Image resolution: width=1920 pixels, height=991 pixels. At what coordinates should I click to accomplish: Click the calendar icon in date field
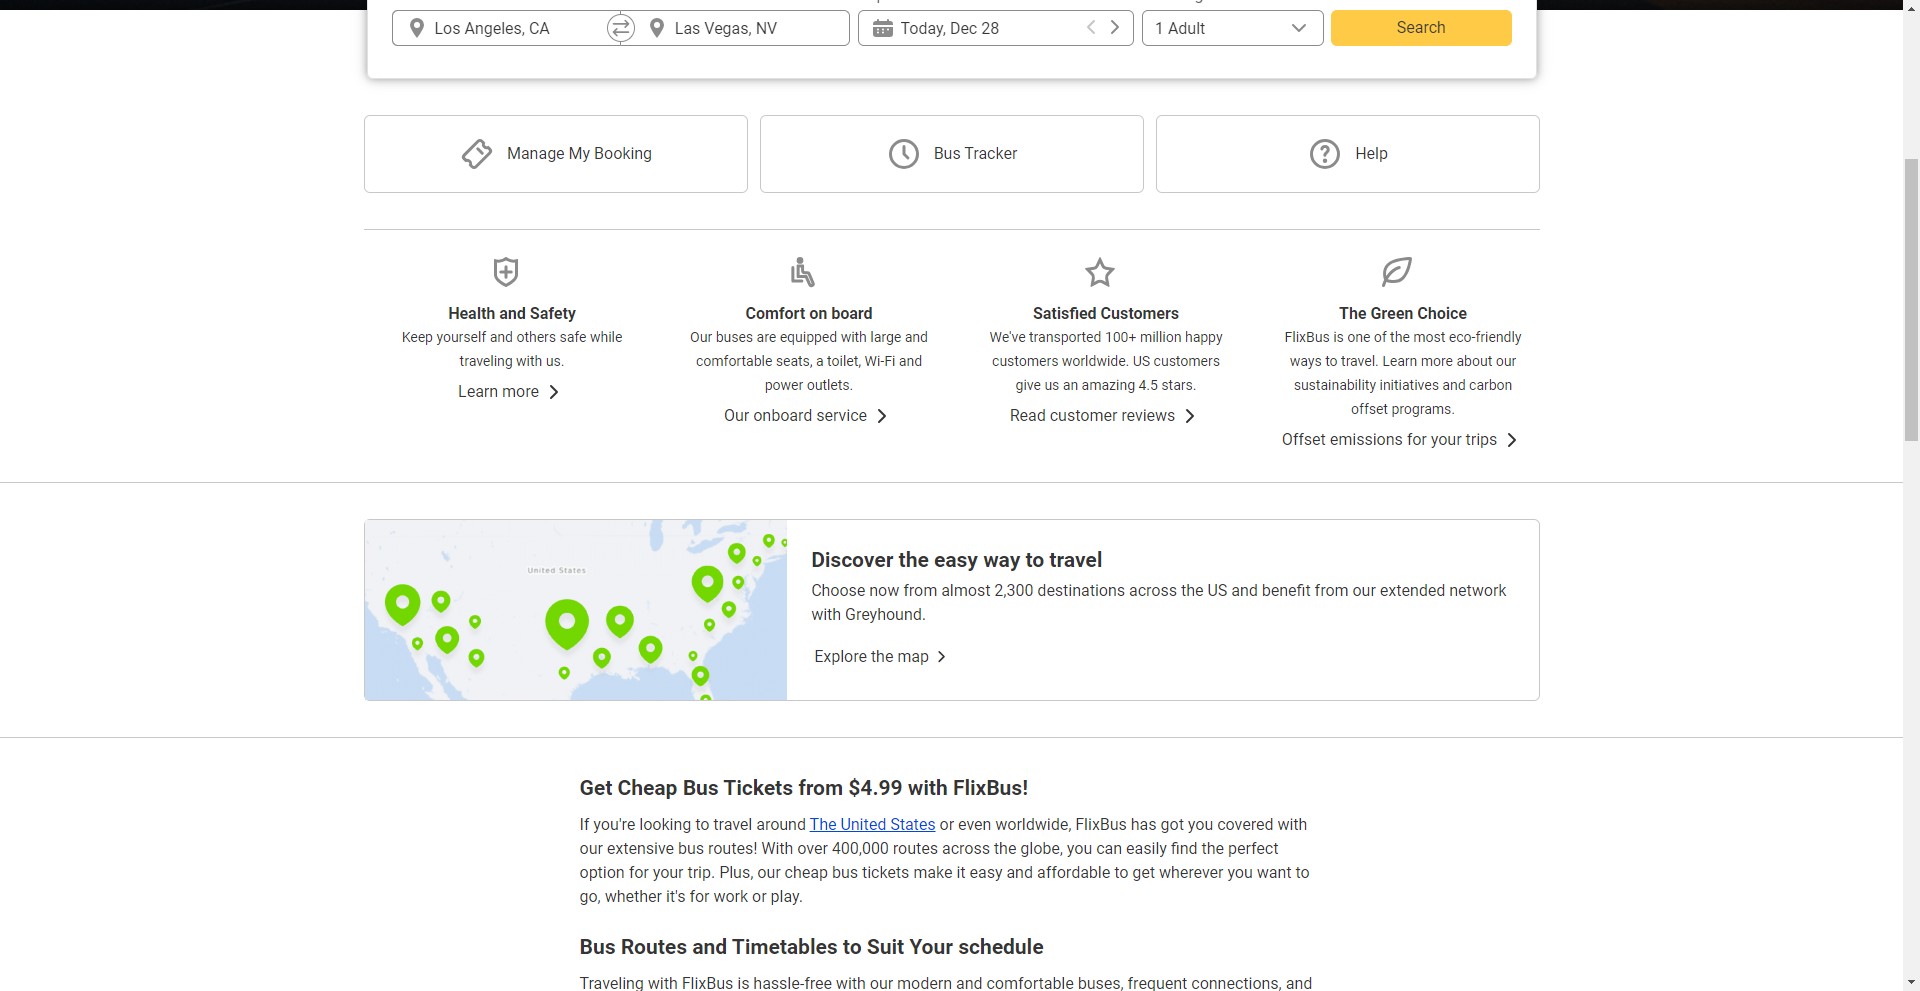[882, 28]
